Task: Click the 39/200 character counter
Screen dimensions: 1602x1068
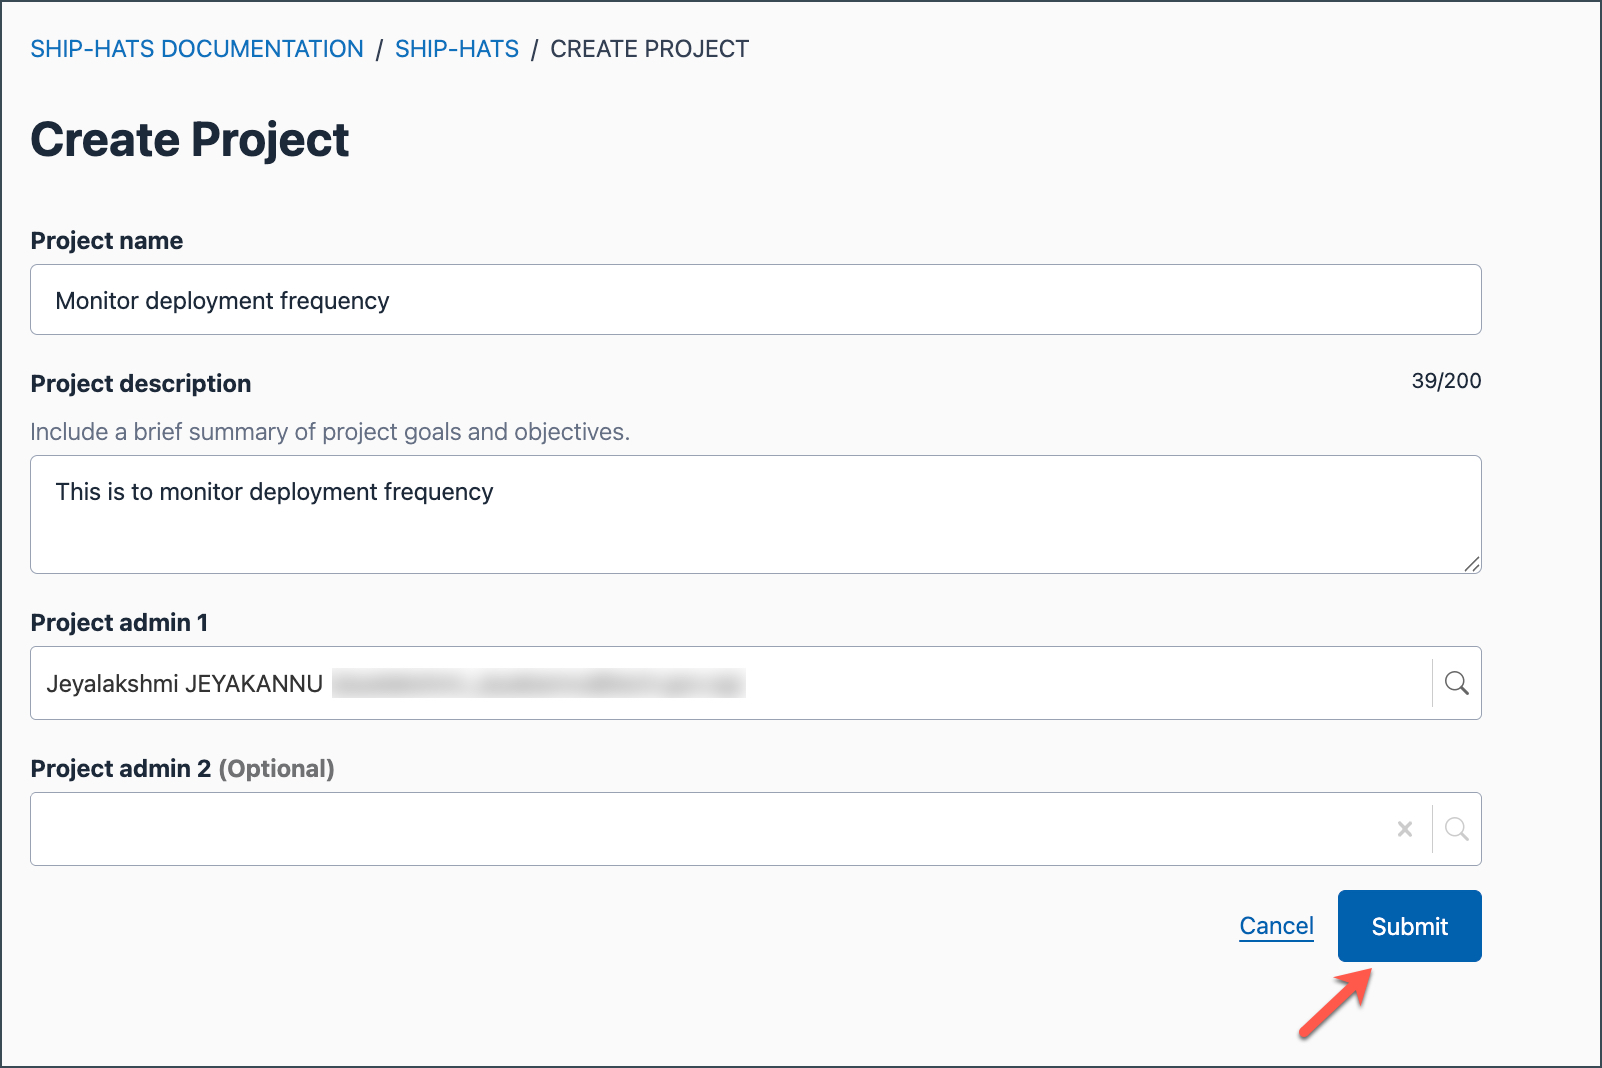Action: (x=1446, y=381)
